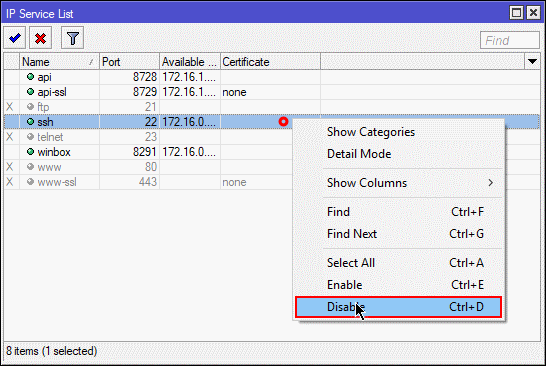Open the column selector dropdown arrow
This screenshot has width=546, height=366.
point(532,62)
